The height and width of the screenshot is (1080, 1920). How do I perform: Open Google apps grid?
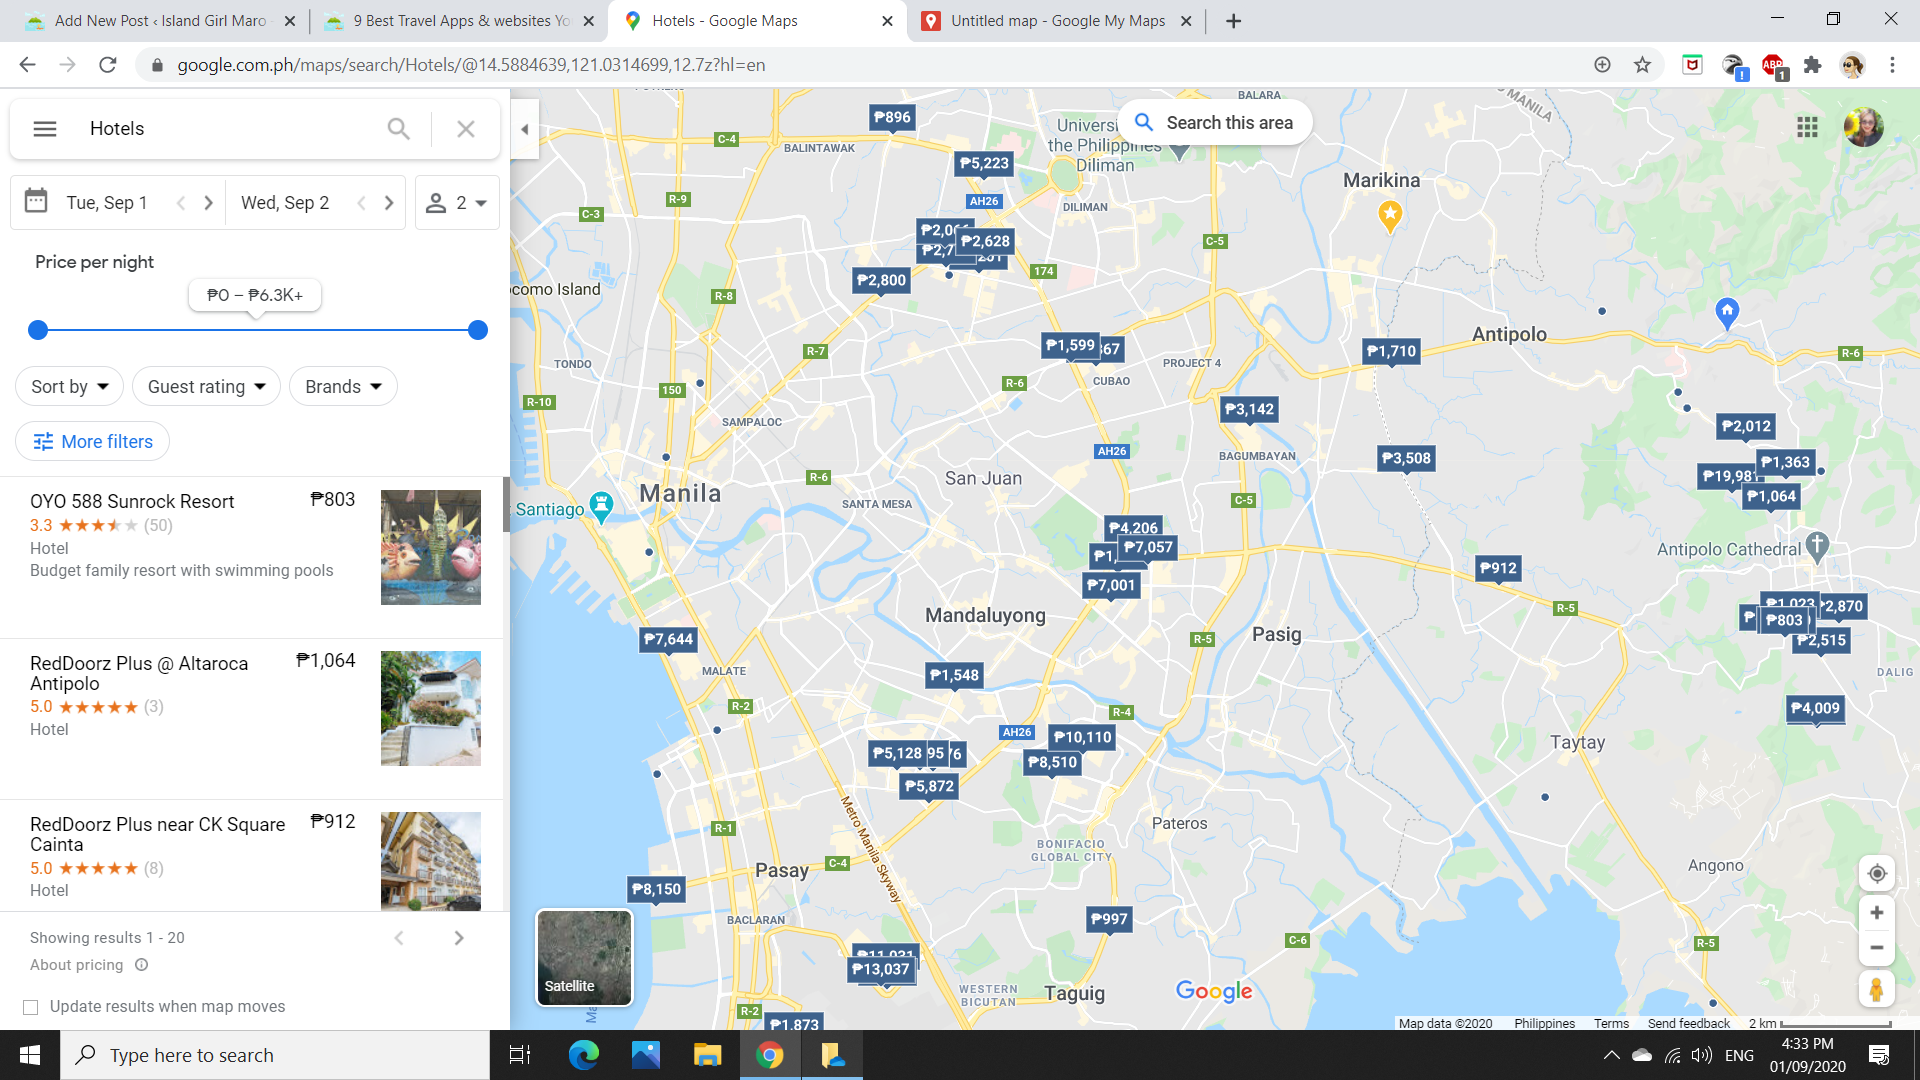click(1807, 127)
